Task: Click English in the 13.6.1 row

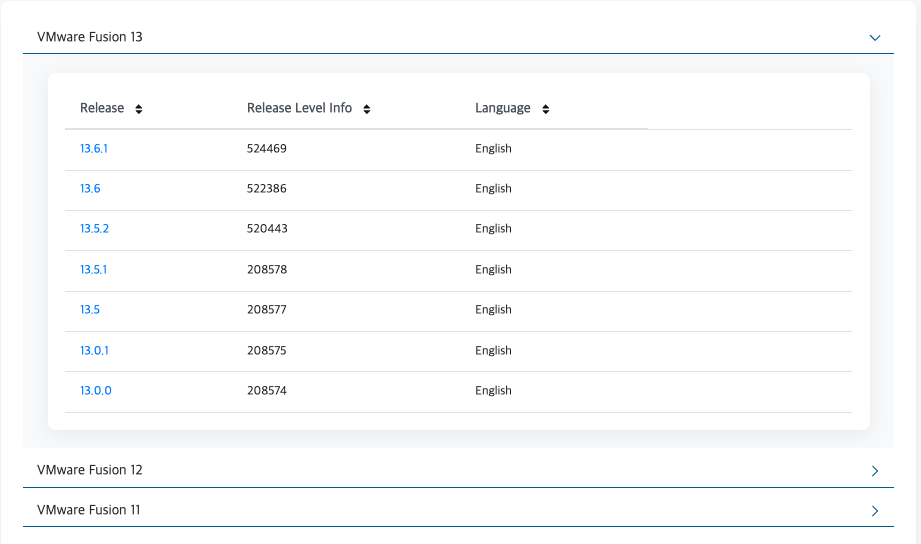Action: 493,149
